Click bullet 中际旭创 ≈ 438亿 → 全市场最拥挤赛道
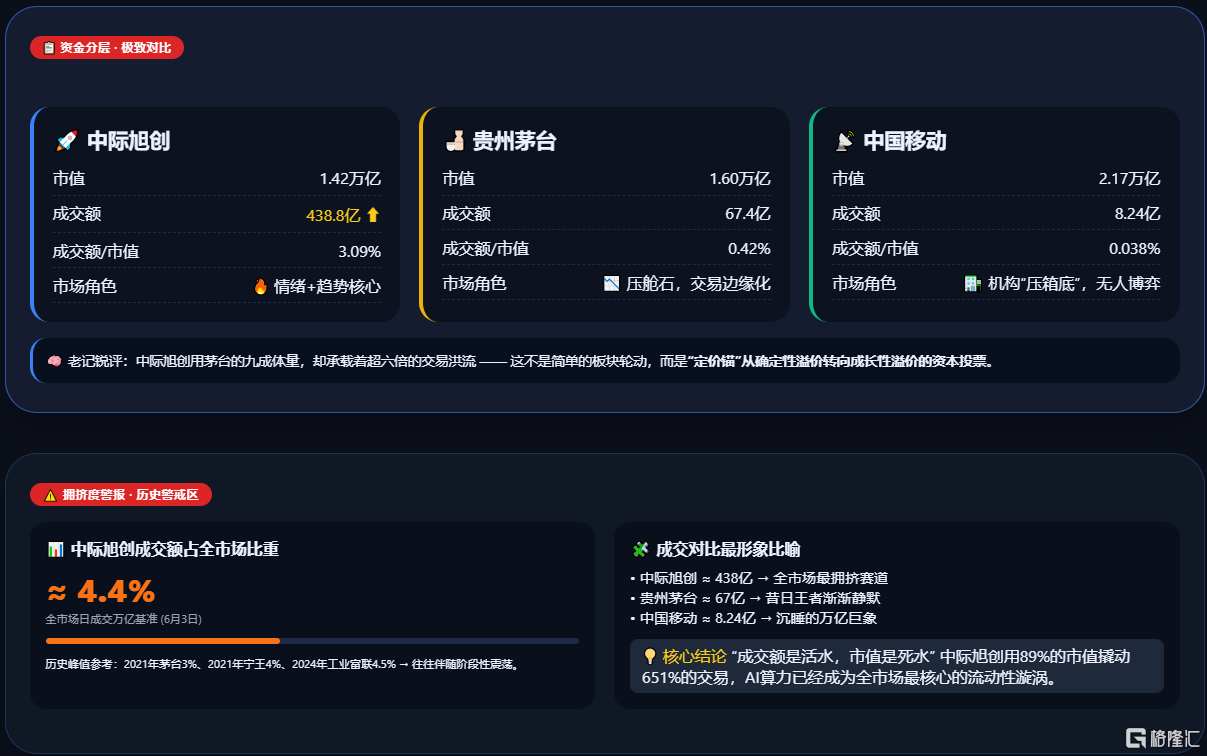This screenshot has width=1207, height=756. 759,578
